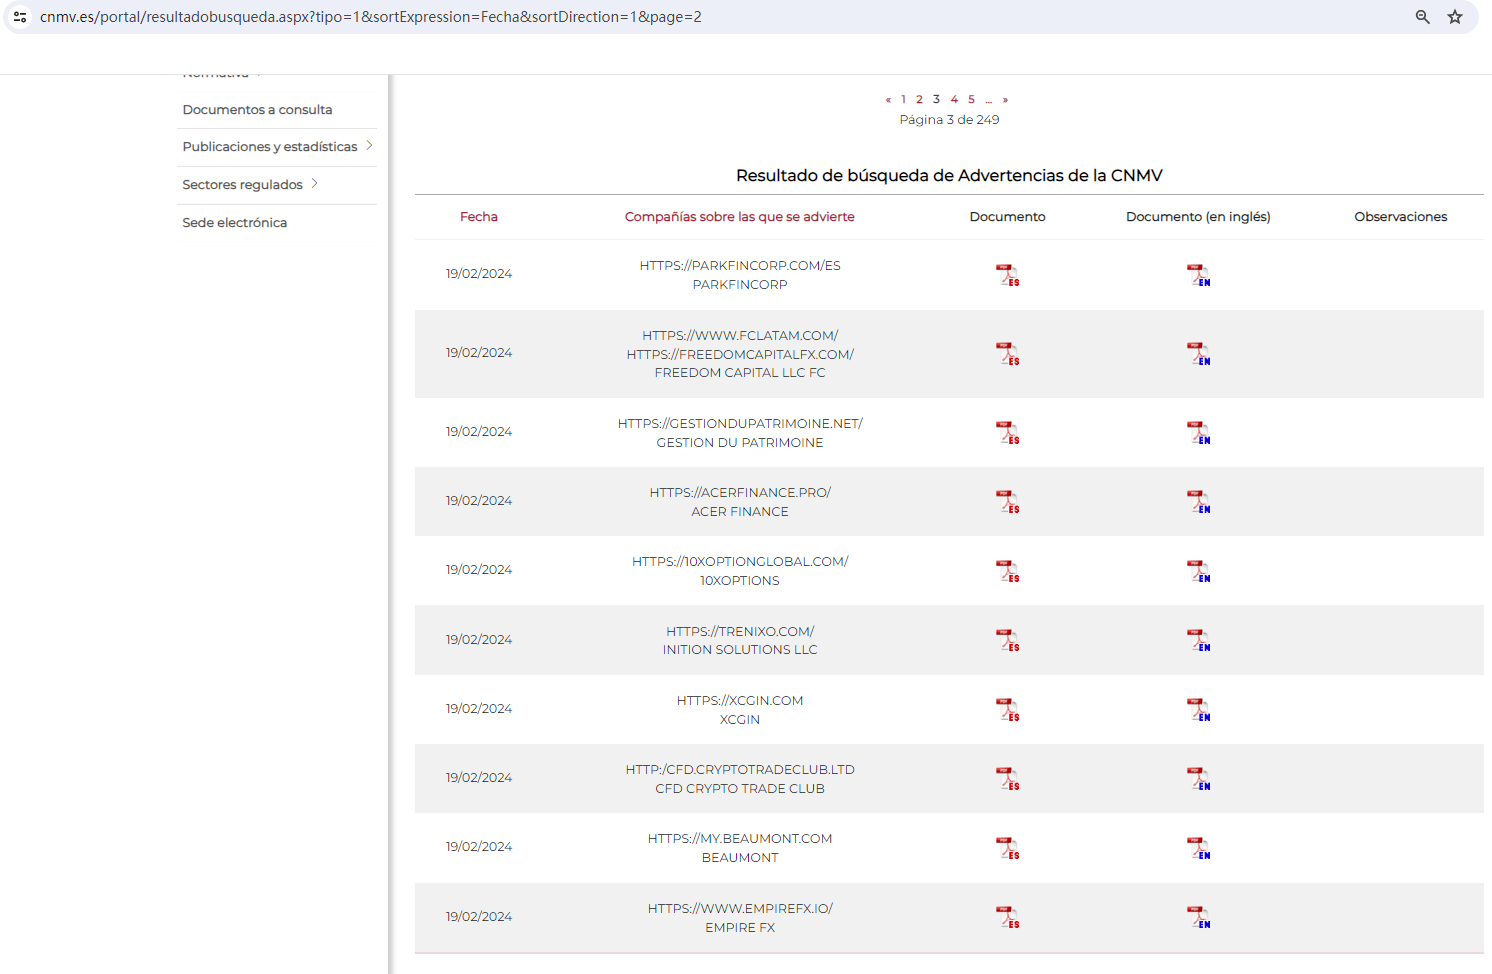
Task: Open English PDF for INITION SOLUTIONS LLC
Action: point(1198,640)
